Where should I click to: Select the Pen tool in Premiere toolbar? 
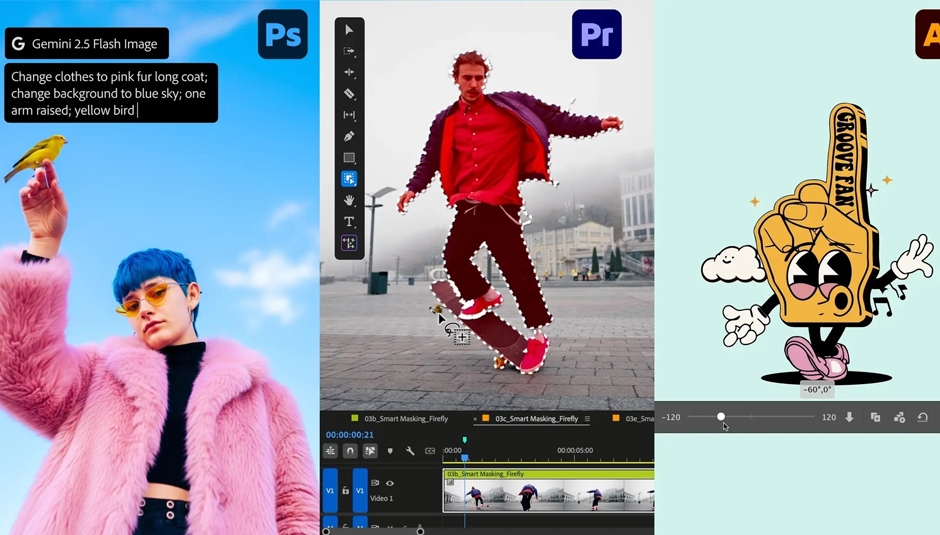[349, 136]
